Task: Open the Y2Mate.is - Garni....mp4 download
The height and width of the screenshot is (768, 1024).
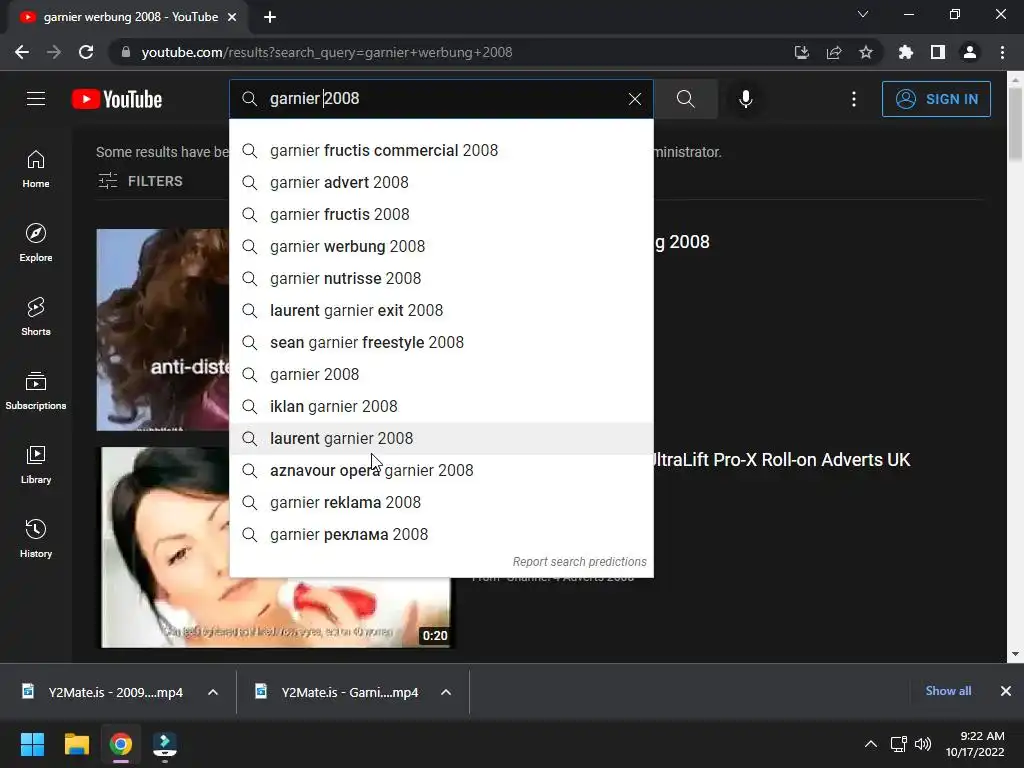Action: point(338,692)
